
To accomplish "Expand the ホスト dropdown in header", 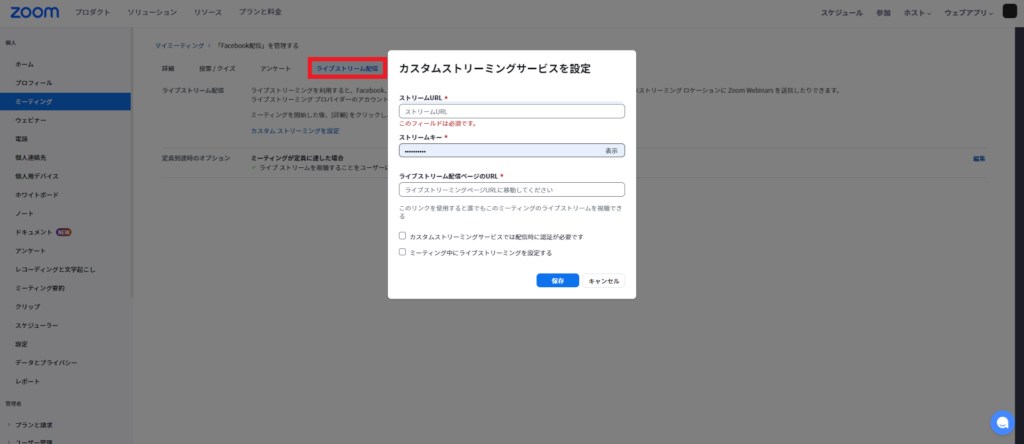I will [x=915, y=13].
